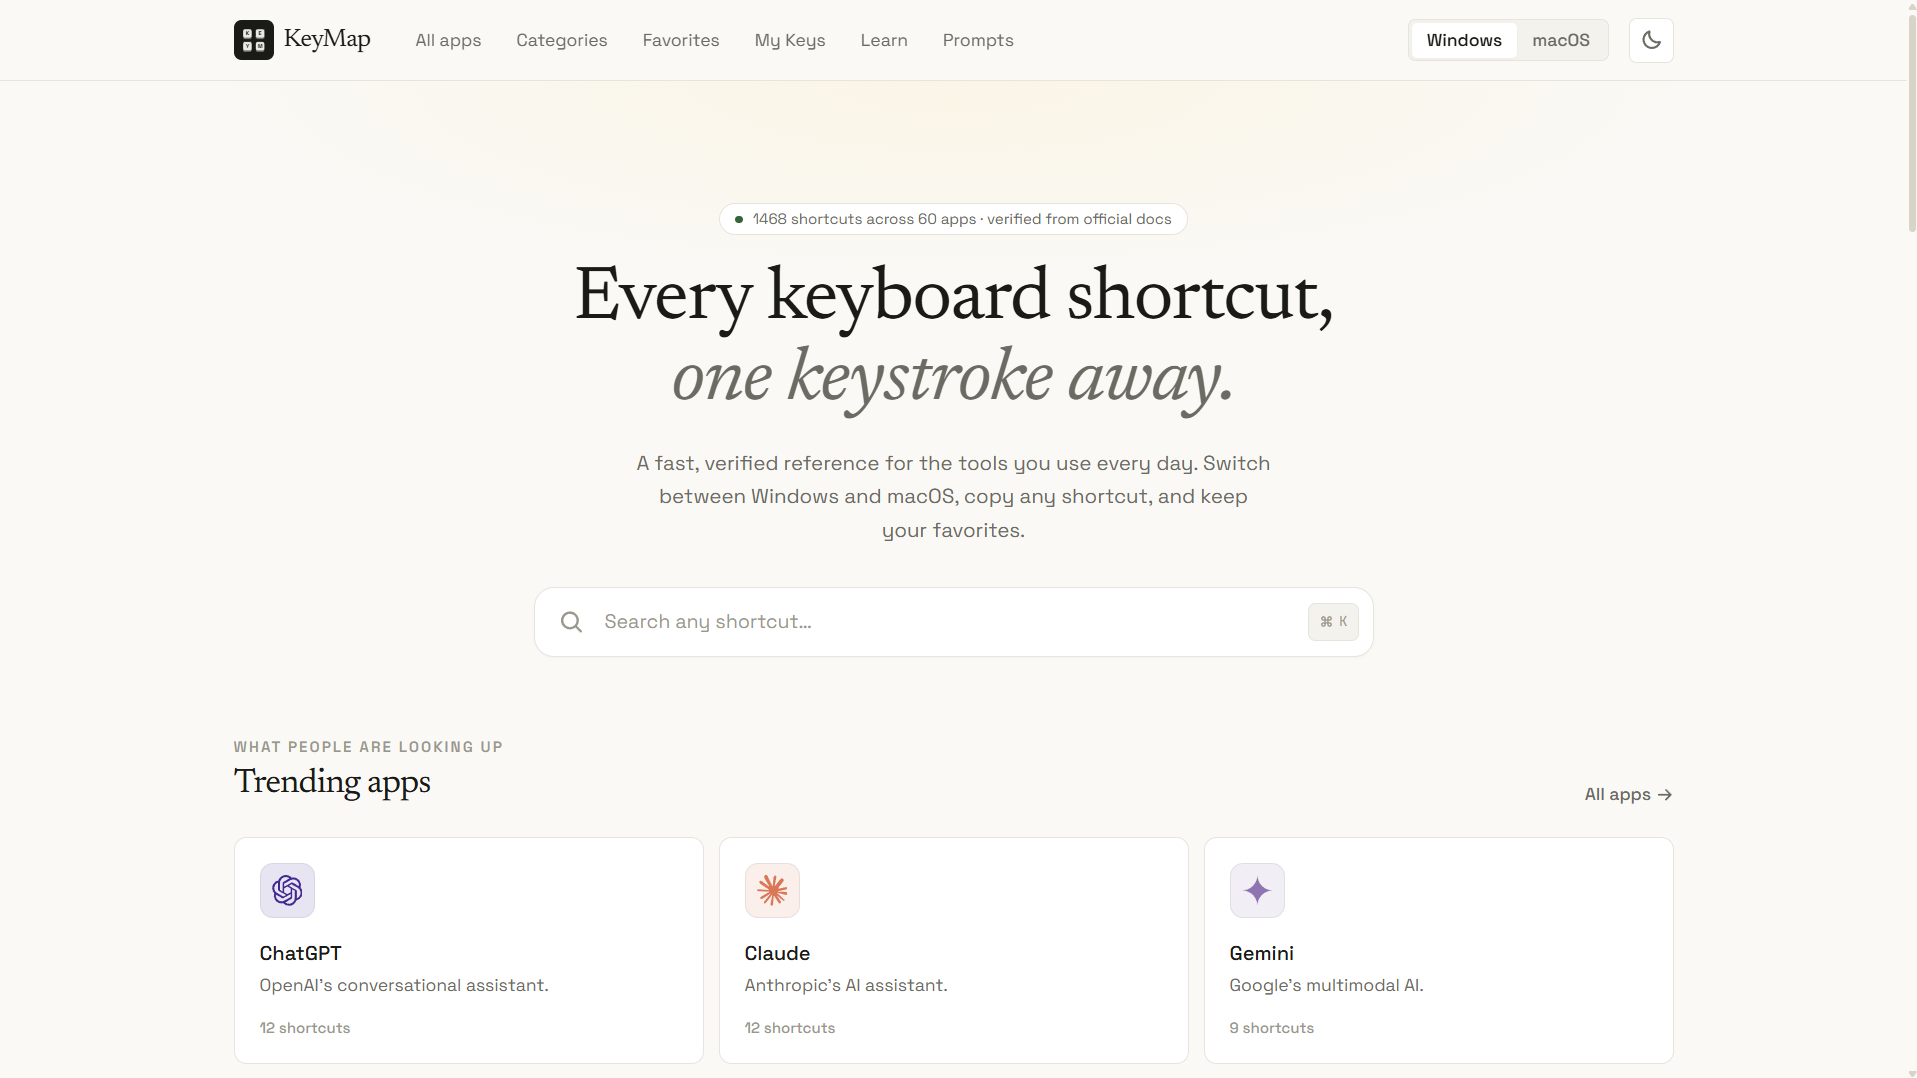Open the Claude card title

(777, 953)
